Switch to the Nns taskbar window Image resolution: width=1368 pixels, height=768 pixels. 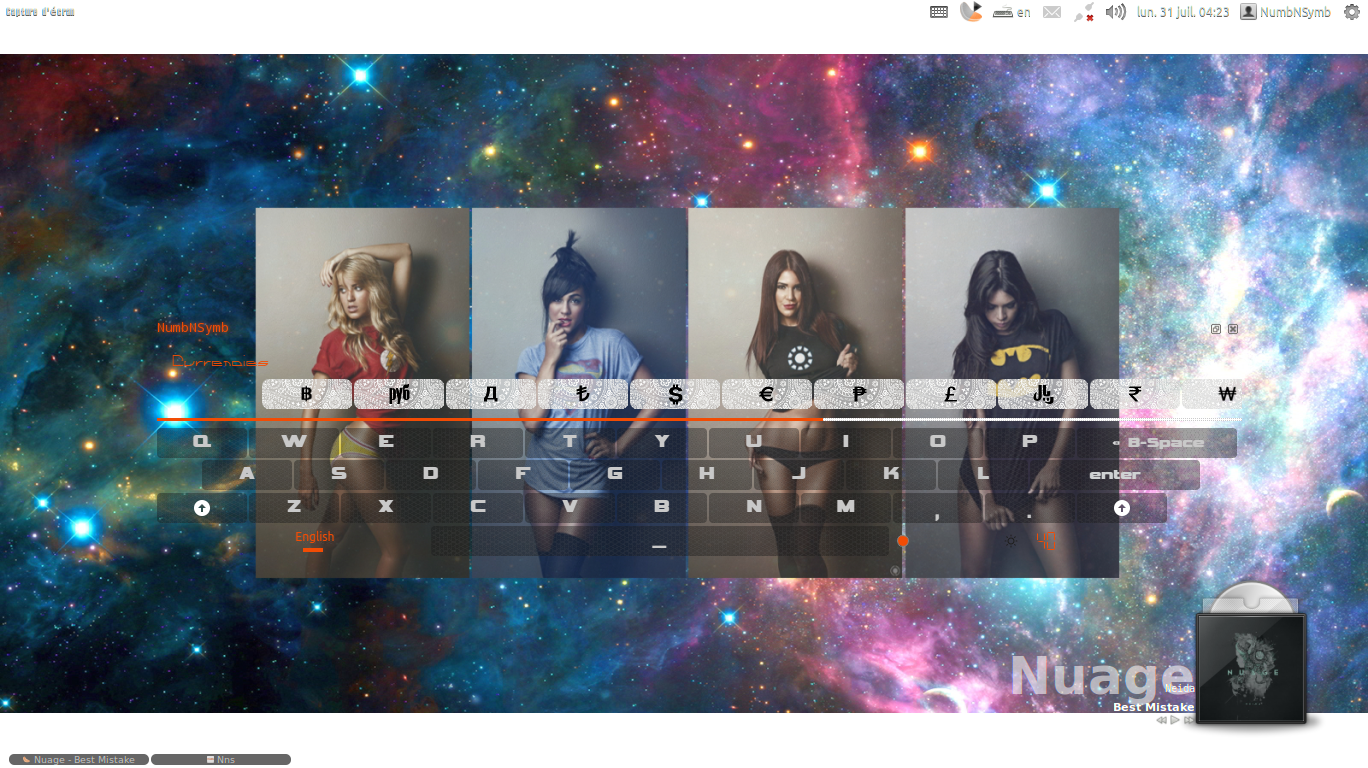[x=221, y=760]
